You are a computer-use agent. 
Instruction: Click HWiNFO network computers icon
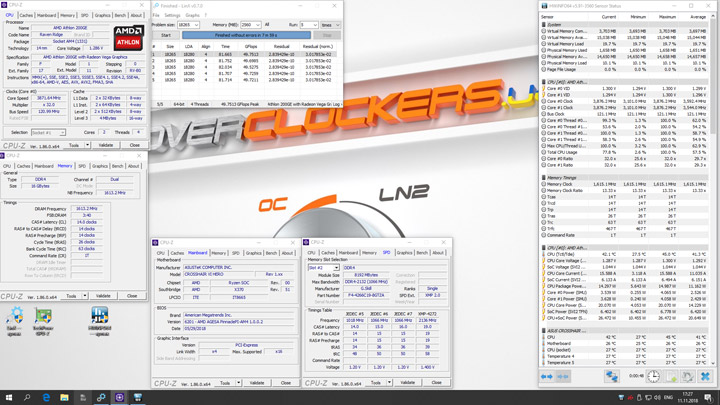pos(612,376)
